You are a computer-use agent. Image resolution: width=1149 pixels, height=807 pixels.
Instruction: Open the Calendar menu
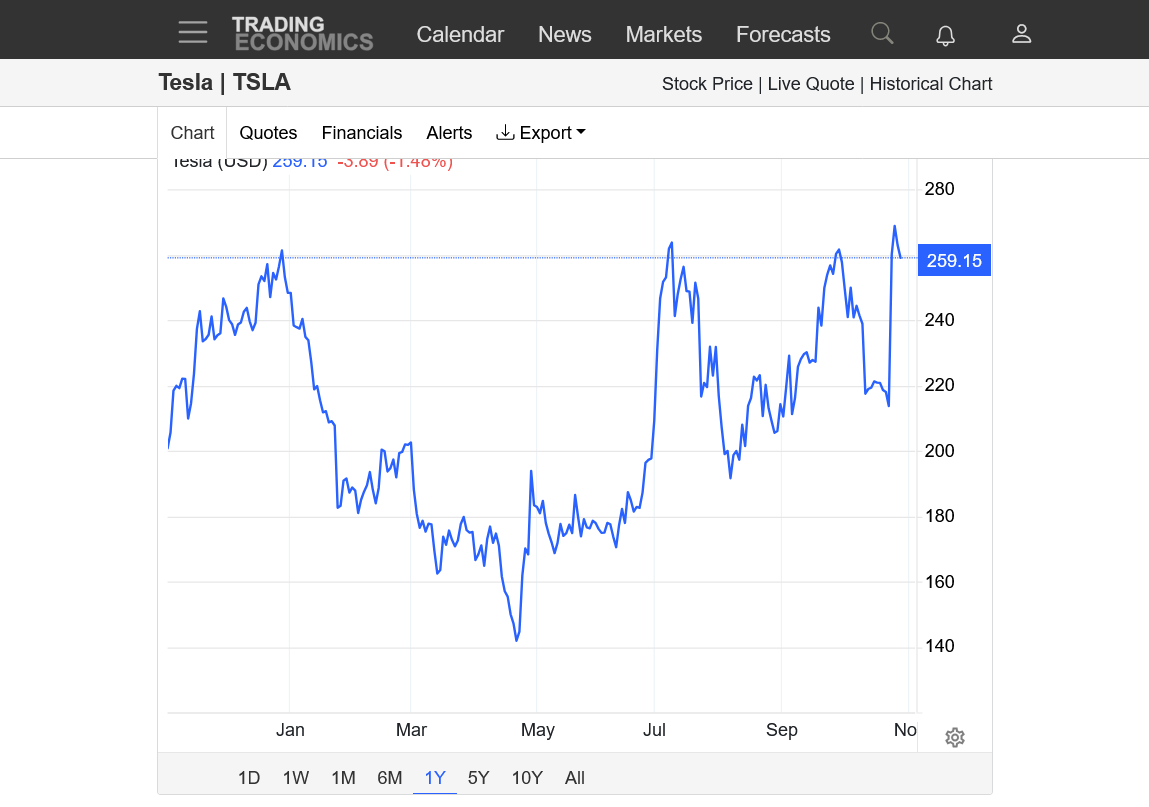[x=460, y=34]
